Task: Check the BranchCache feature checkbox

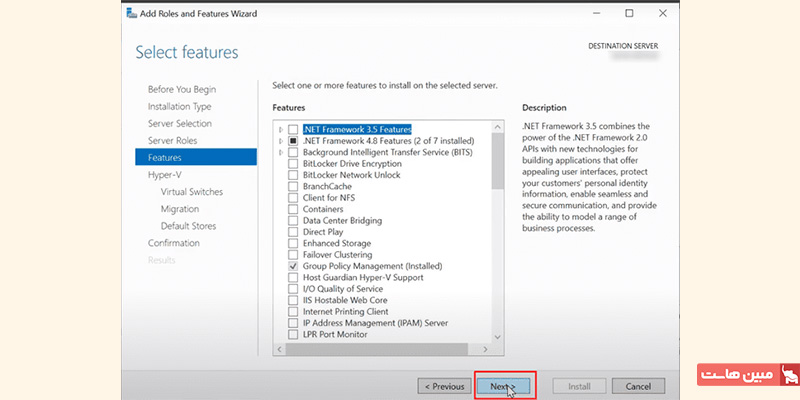Action: click(293, 186)
